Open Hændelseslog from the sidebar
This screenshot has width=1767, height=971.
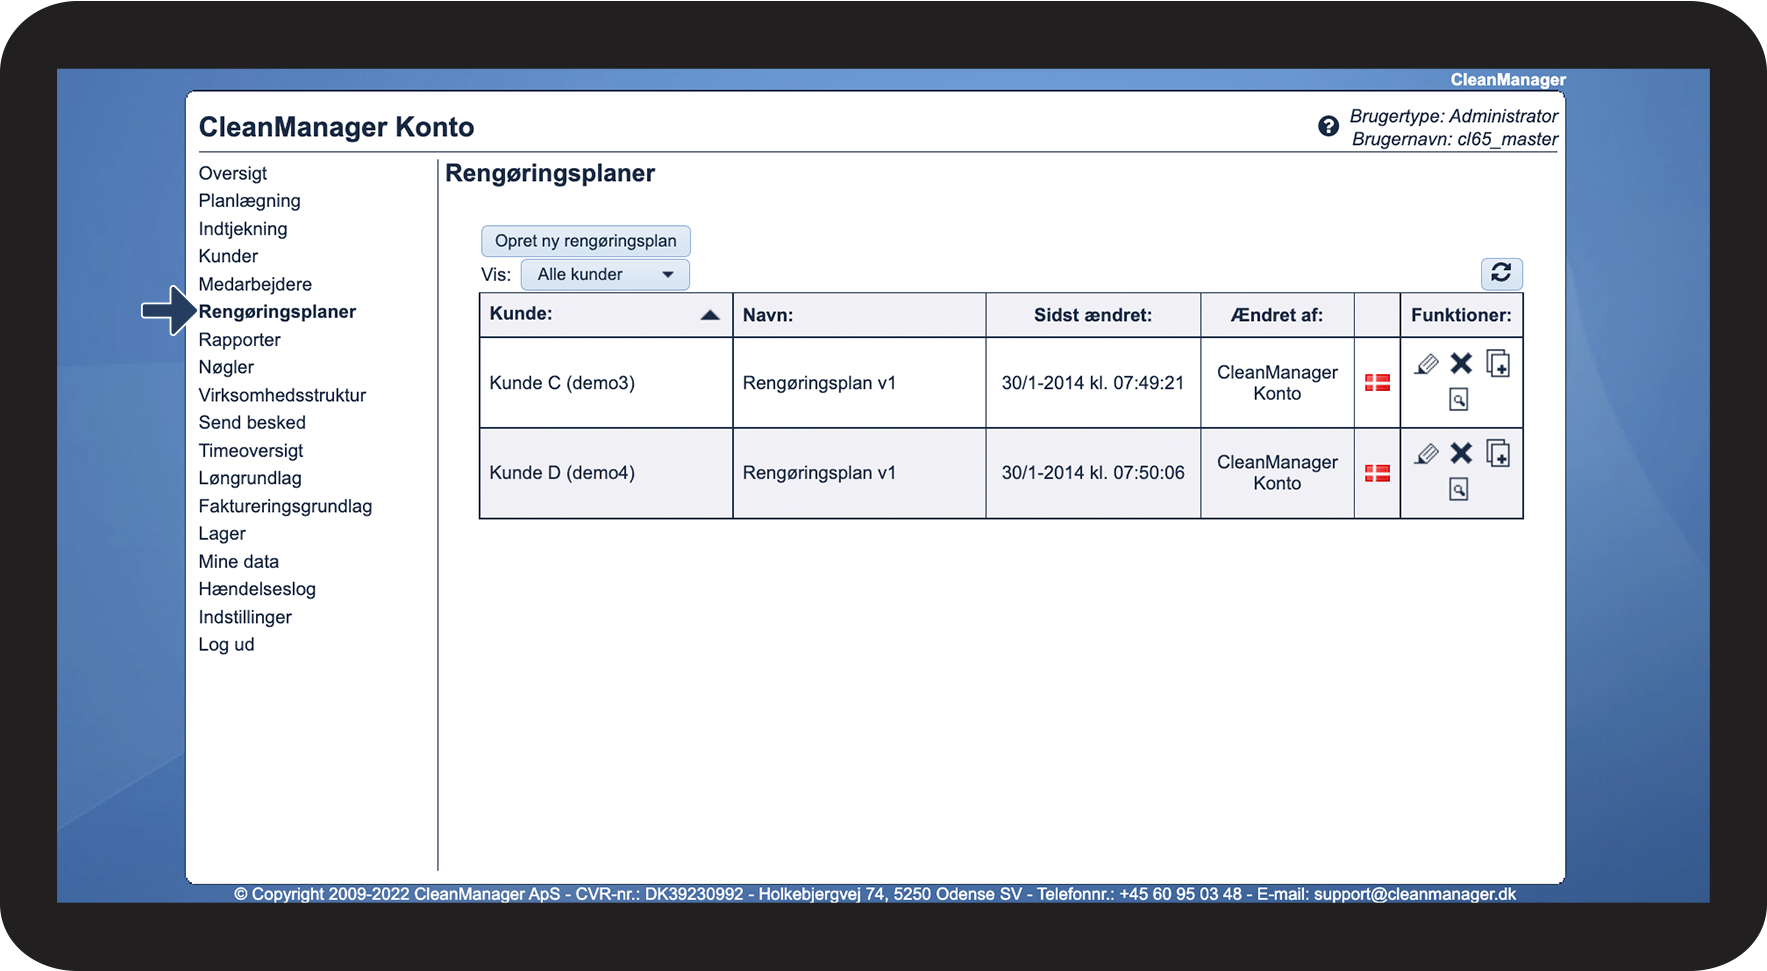point(257,589)
